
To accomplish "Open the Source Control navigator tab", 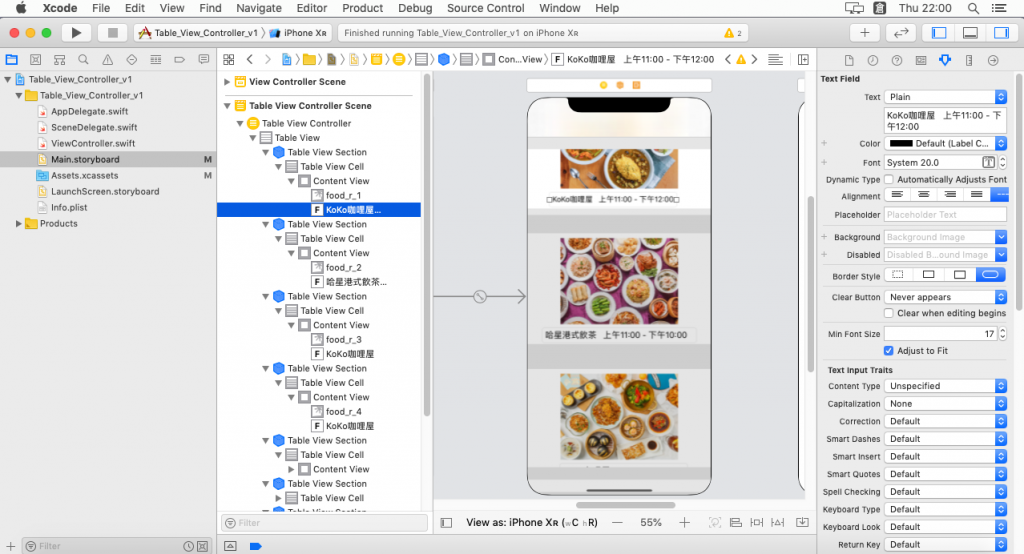I will tap(35, 59).
